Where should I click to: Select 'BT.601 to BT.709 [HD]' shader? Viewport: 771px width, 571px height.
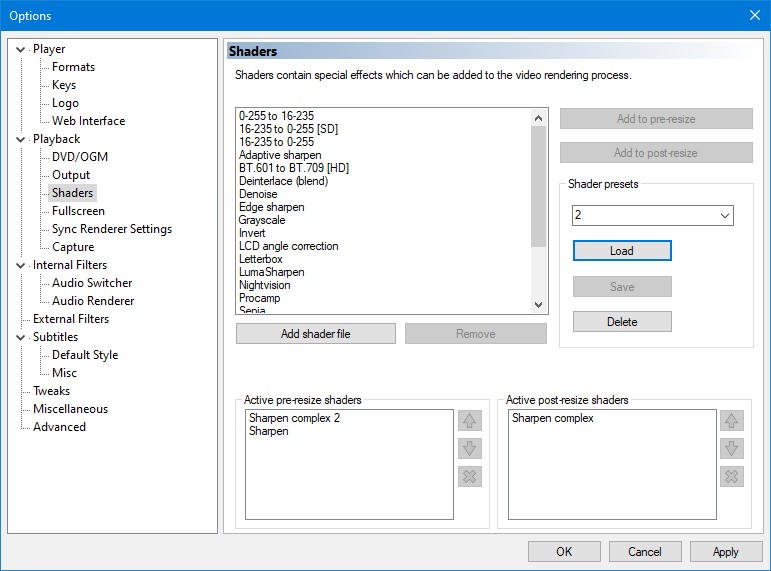tap(294, 168)
